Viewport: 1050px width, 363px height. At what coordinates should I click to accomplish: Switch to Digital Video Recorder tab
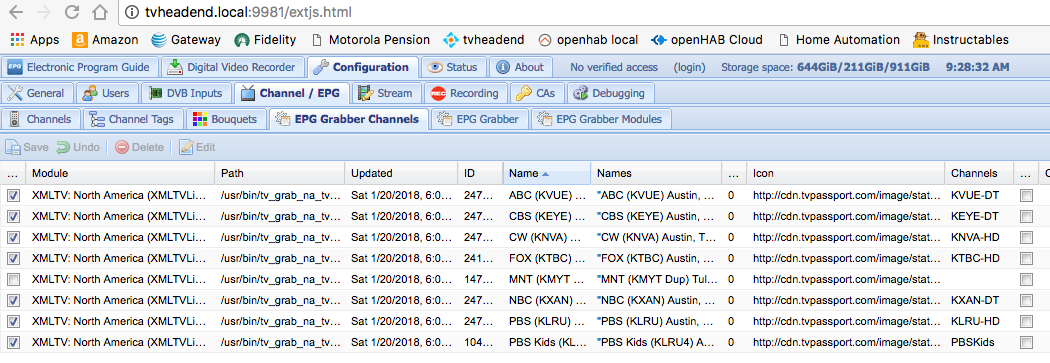pyautogui.click(x=232, y=67)
